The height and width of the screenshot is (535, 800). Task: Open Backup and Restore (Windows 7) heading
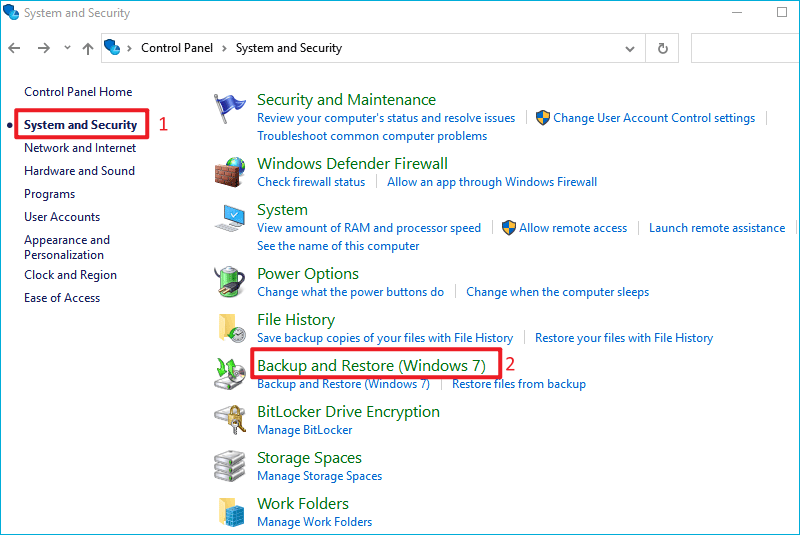371,366
